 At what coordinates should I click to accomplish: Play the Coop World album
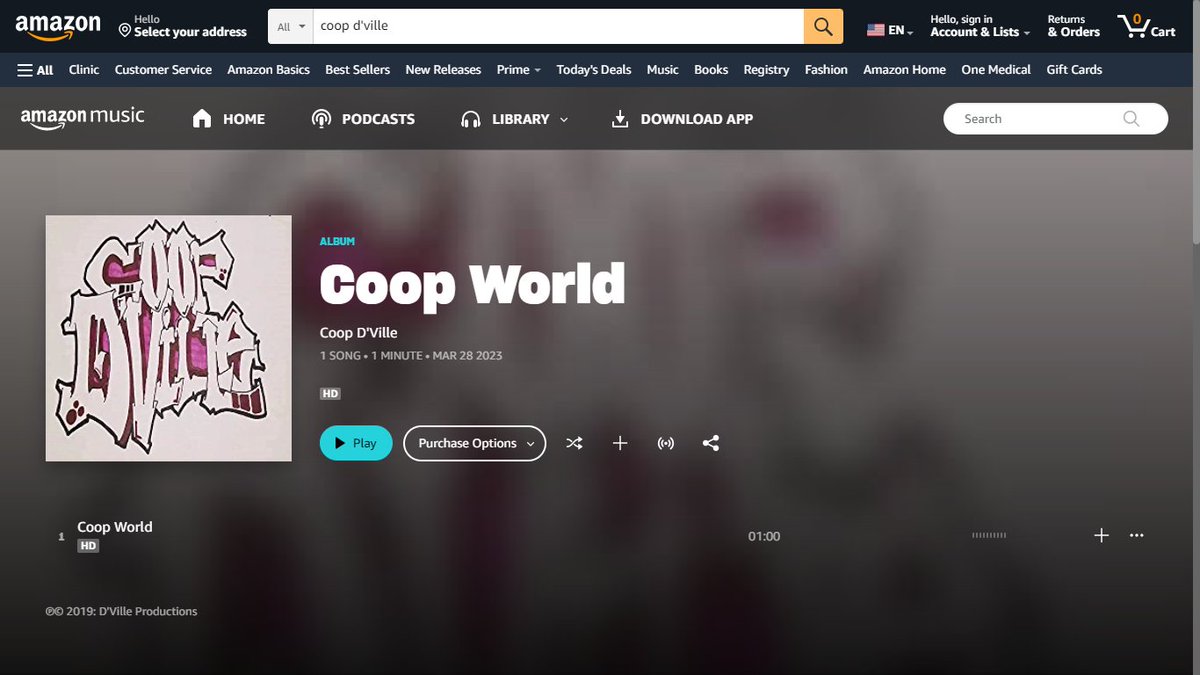(x=356, y=443)
